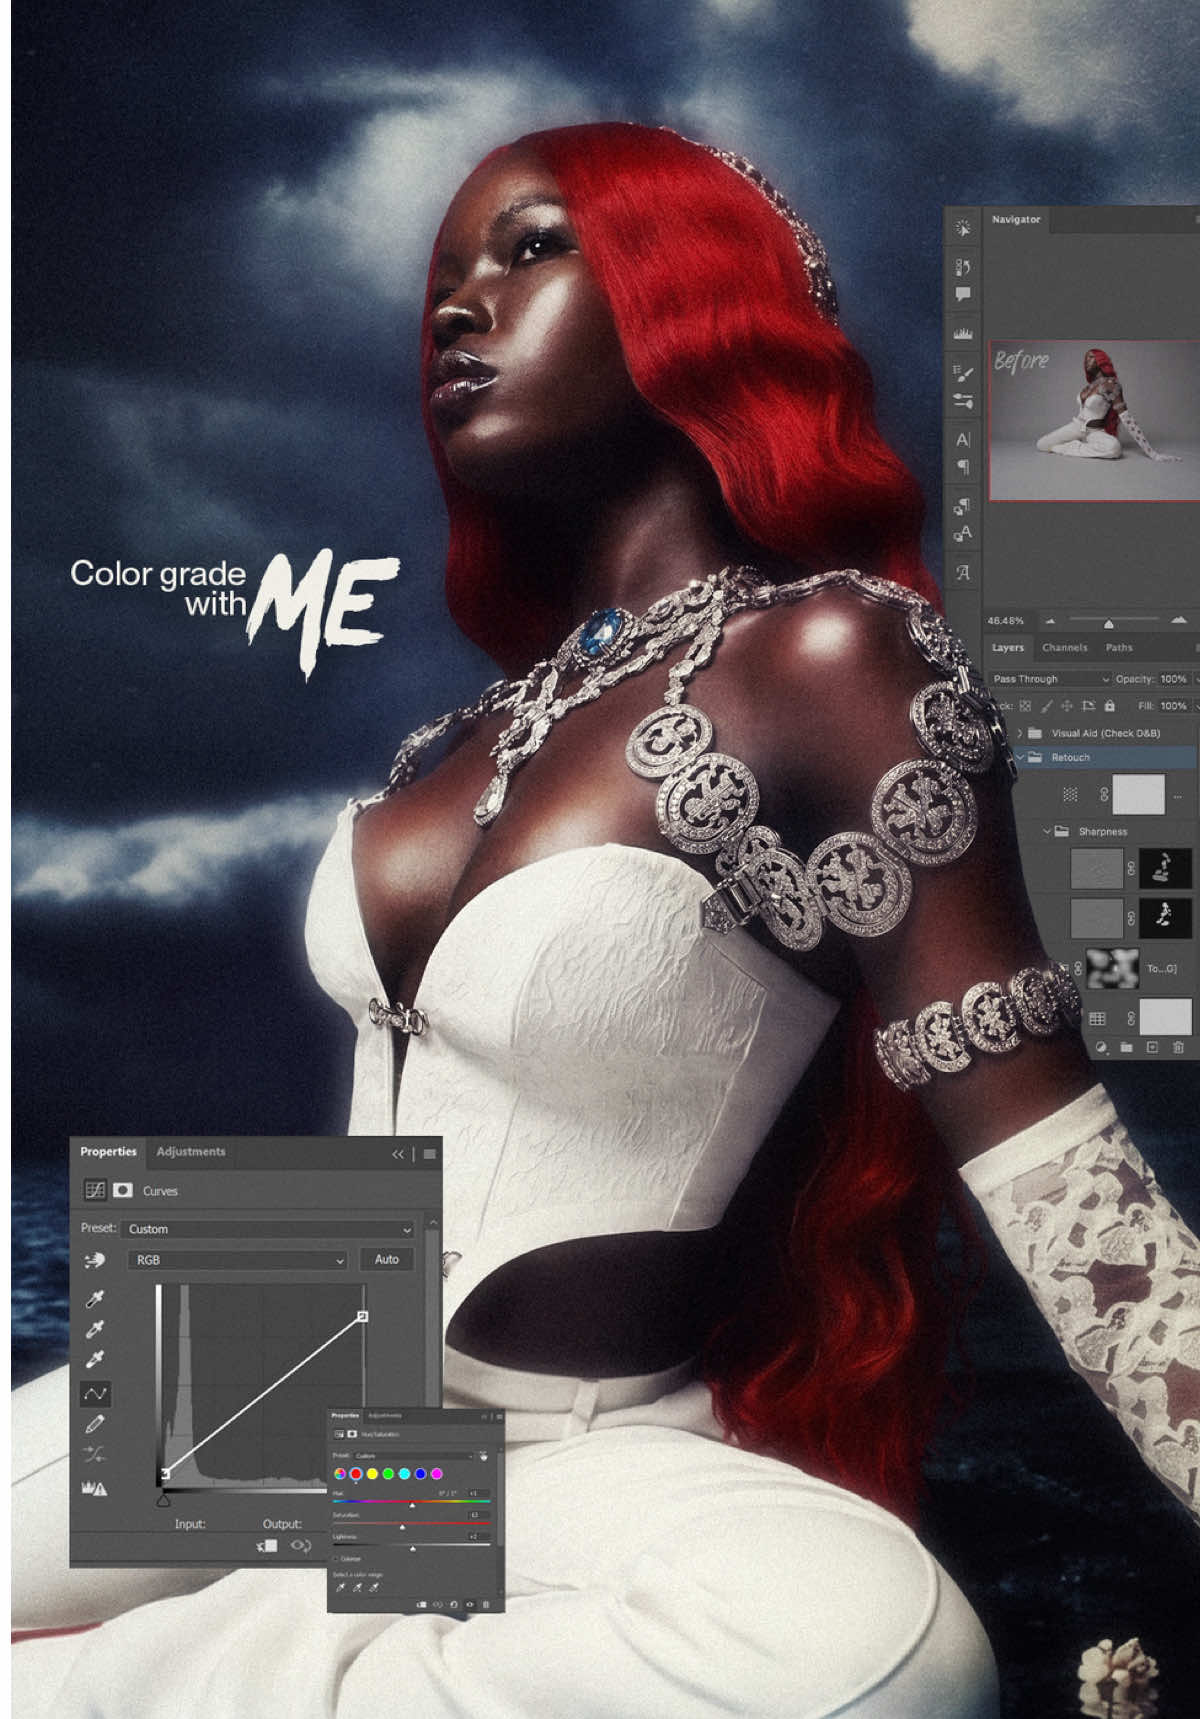Toggle the lock all layer icon
Viewport: 1200px width, 1719px height.
tap(1109, 706)
